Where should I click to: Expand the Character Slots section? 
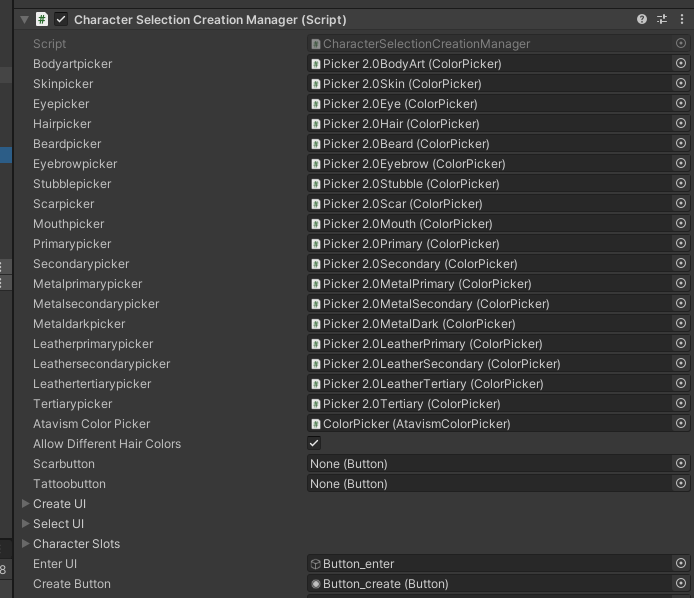pos(26,544)
